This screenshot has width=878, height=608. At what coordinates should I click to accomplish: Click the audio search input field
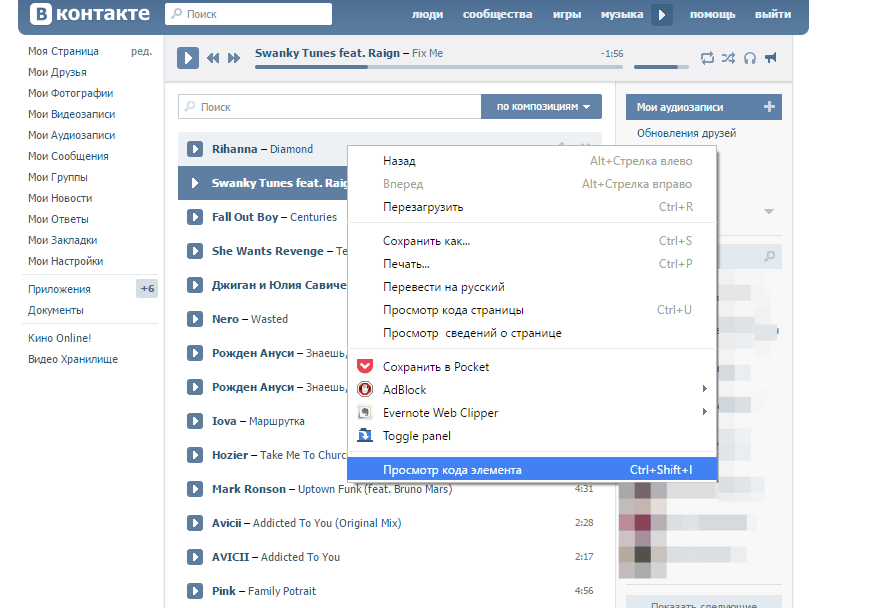click(x=329, y=106)
